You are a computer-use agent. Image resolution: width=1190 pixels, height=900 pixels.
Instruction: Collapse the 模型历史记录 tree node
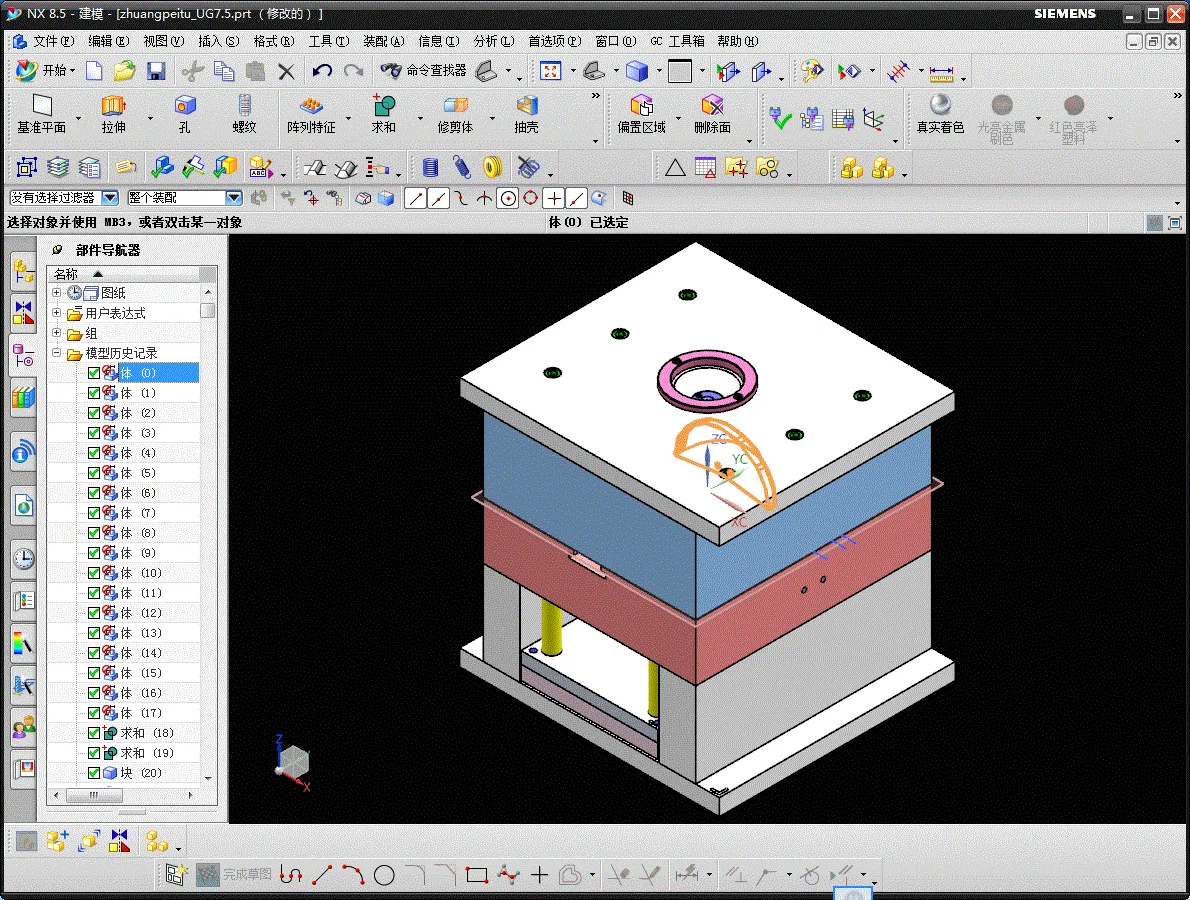pyautogui.click(x=56, y=353)
